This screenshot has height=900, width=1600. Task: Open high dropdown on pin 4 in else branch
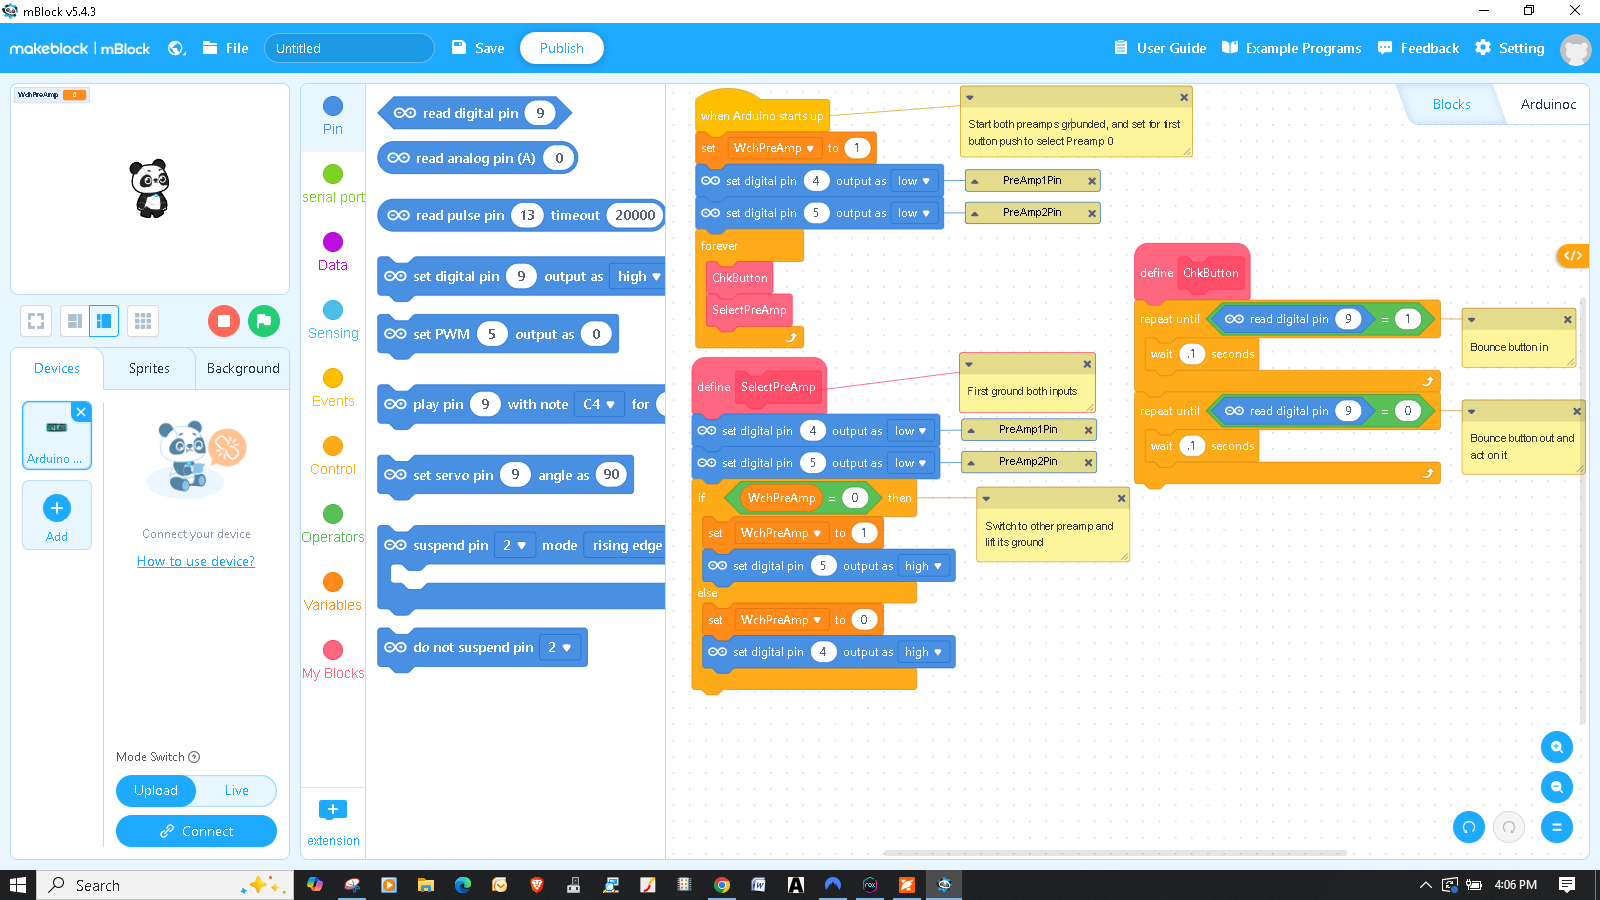tap(924, 652)
